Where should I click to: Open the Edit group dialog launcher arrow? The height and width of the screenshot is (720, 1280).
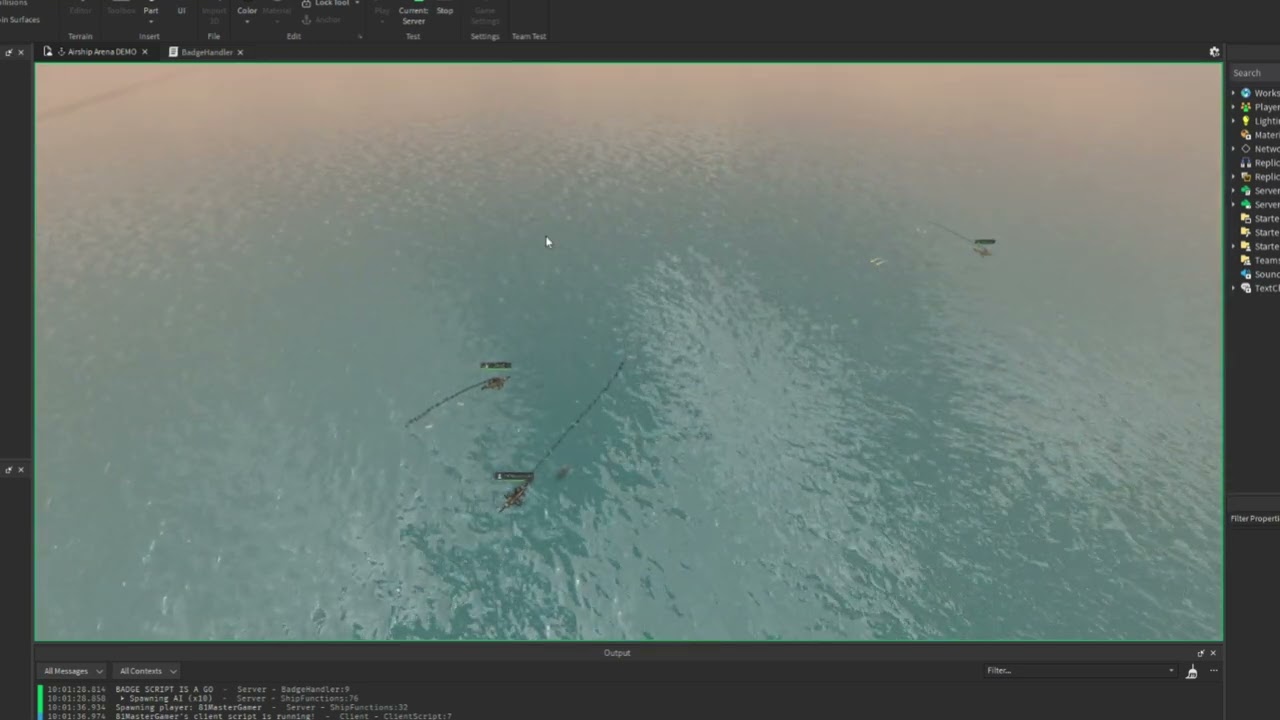(x=359, y=37)
